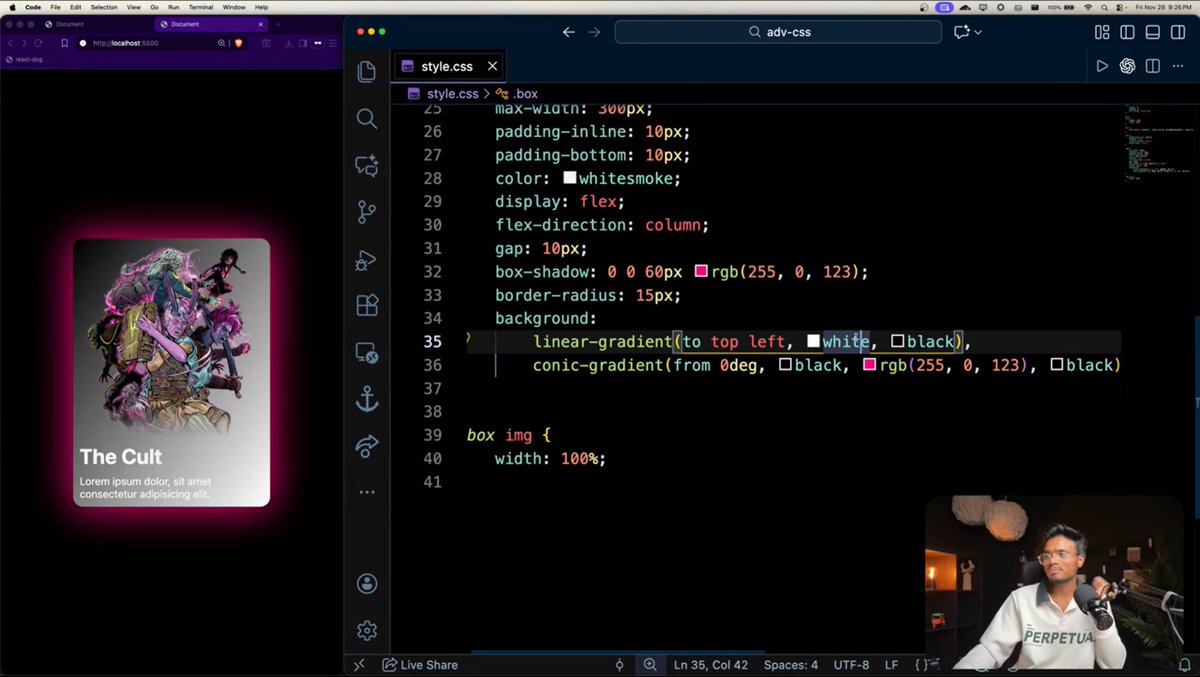Toggle the primary sidebar layout

coord(1127,32)
